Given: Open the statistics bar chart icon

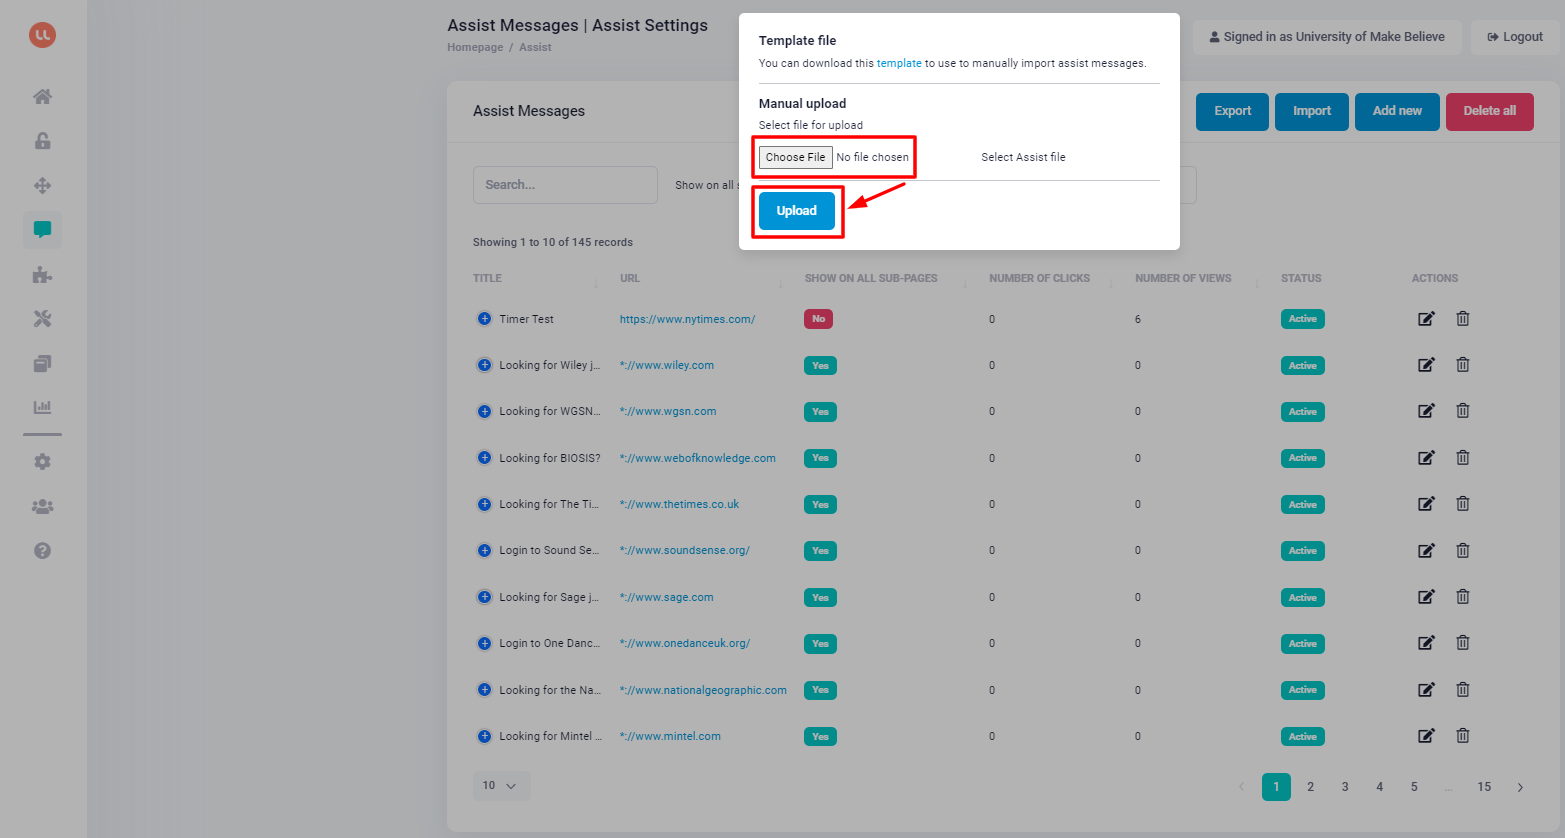Looking at the screenshot, I should 42,407.
